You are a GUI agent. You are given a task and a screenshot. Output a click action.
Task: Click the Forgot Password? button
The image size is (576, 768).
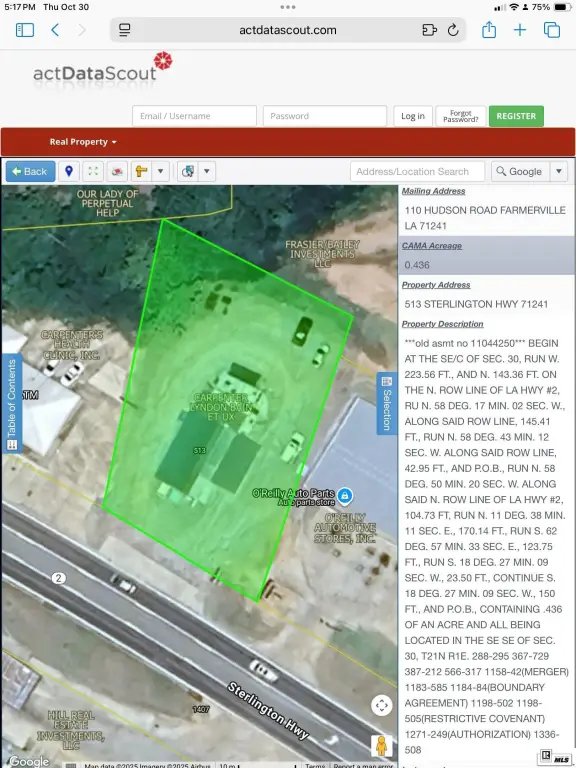coord(461,116)
